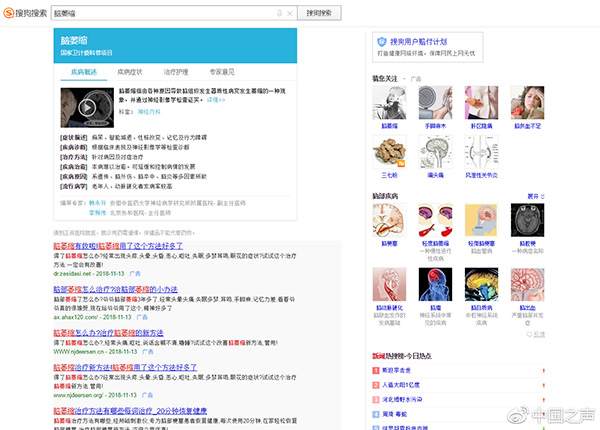Viewport: 600px width, 430px height.
Task: Open the 脑供血不足 link
Action: tap(527, 126)
